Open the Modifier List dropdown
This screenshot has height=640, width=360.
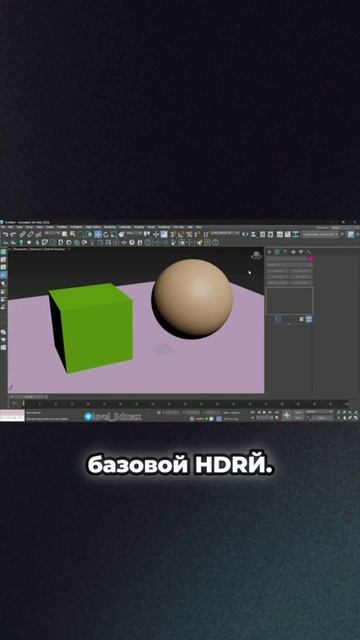click(290, 265)
